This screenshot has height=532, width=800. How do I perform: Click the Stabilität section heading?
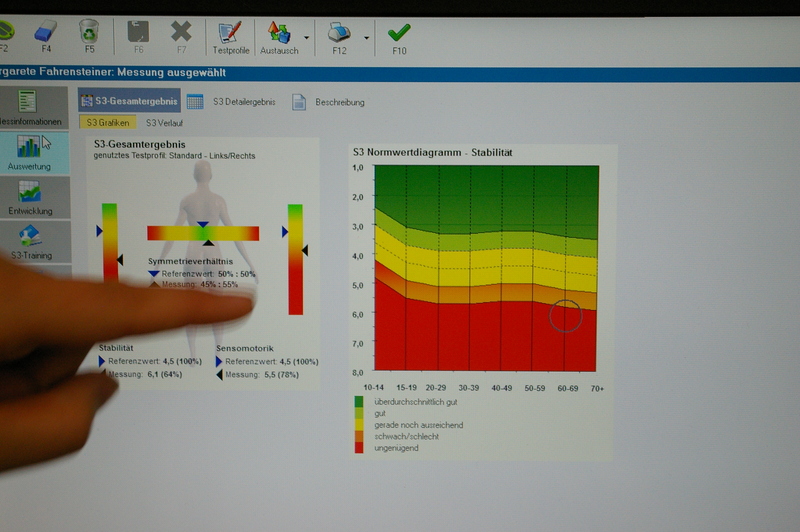pos(116,348)
